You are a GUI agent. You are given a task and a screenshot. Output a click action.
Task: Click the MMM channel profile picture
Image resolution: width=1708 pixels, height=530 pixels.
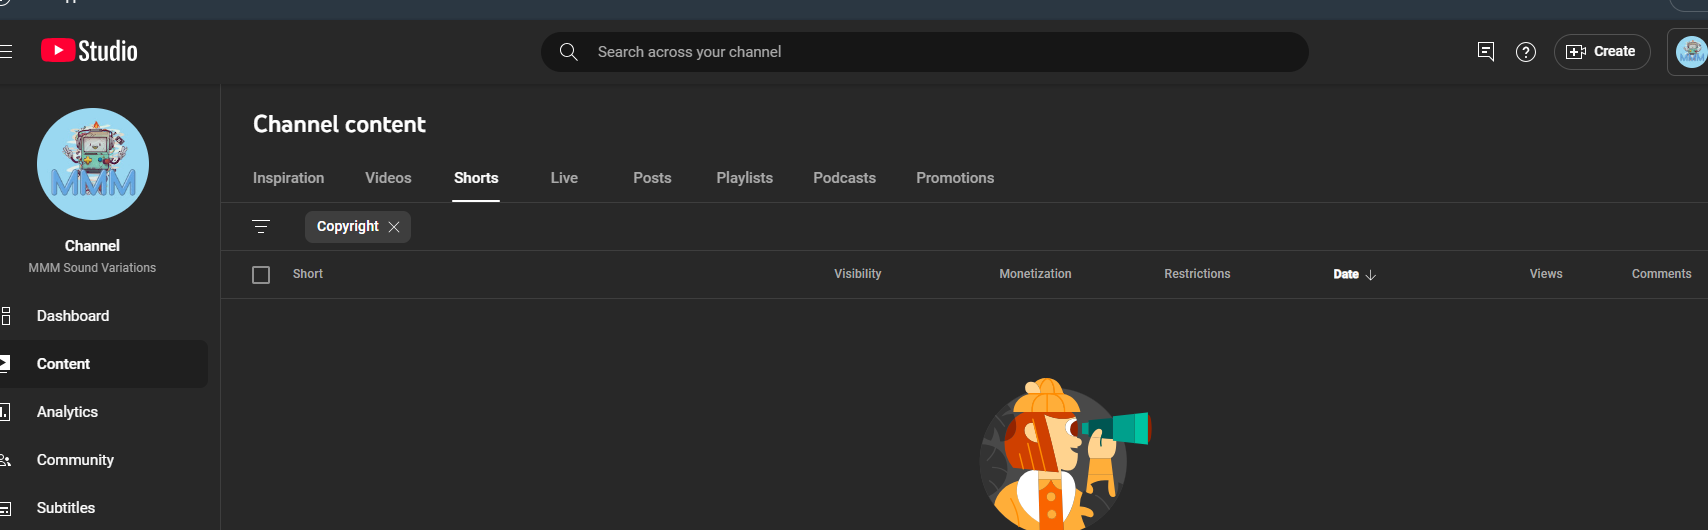[x=93, y=164]
